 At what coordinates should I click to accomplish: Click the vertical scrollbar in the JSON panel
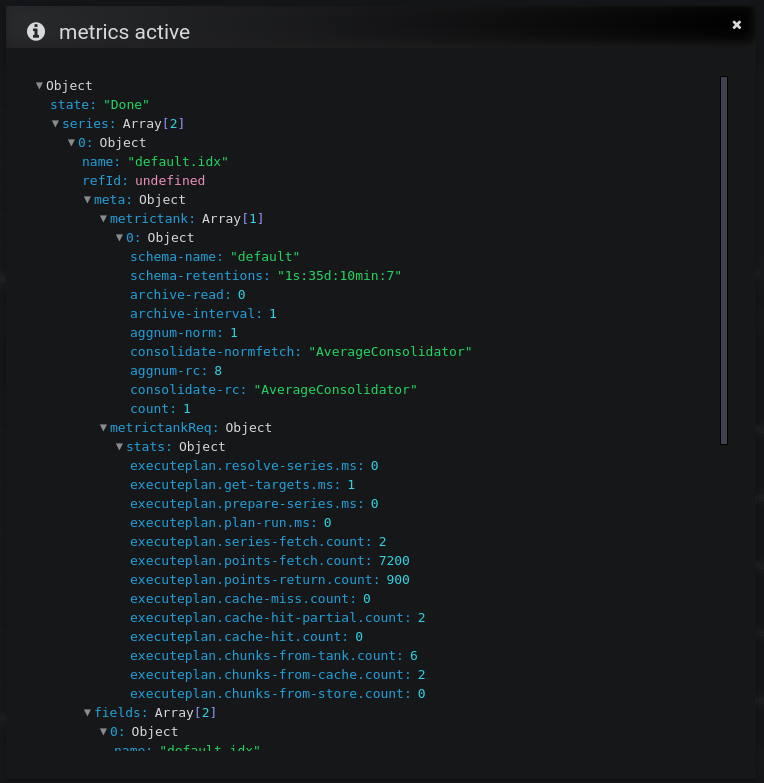(724, 260)
